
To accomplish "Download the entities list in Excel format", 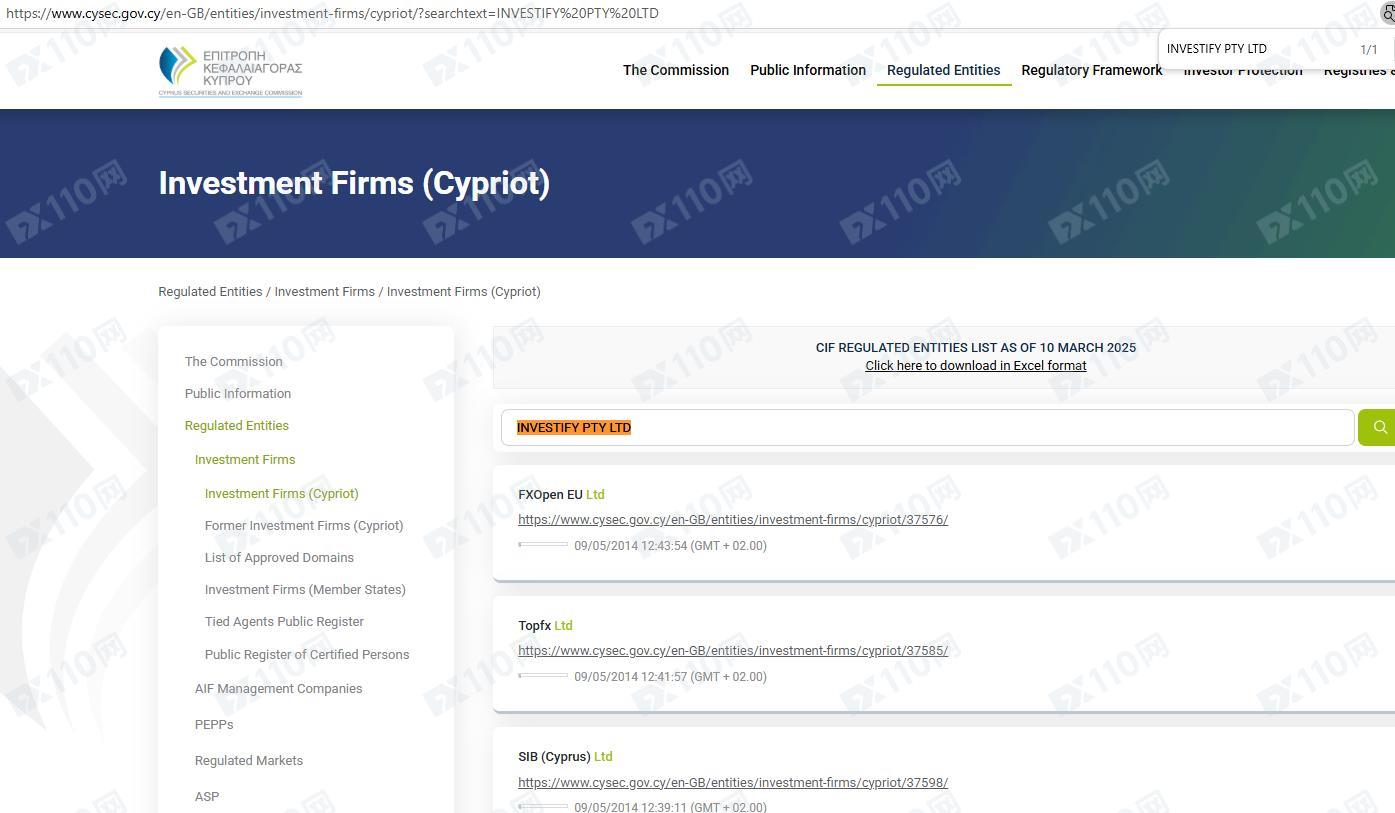I will pyautogui.click(x=976, y=365).
